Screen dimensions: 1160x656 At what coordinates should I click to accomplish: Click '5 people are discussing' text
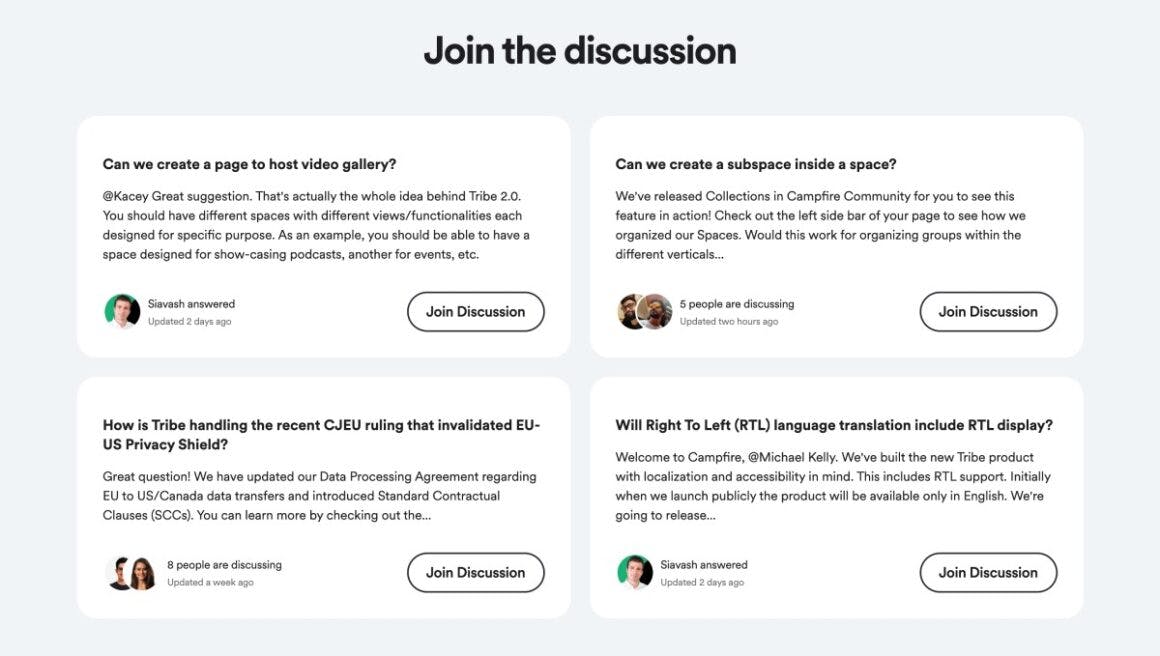tap(736, 304)
